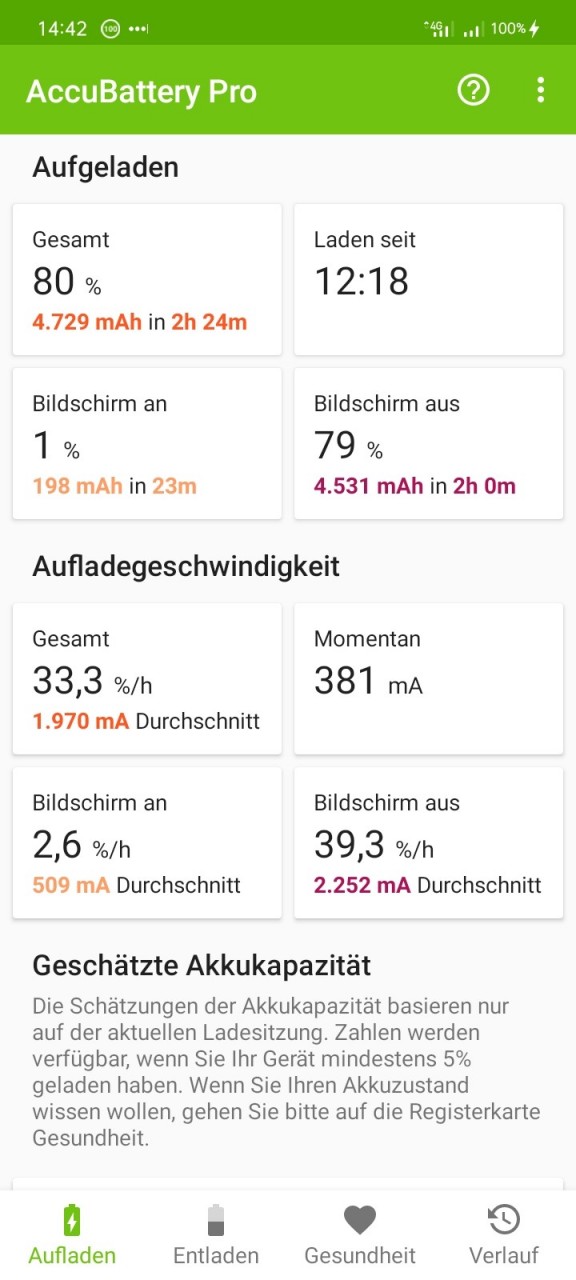
Task: Switch to the Entladen tab label
Action: 216,1256
